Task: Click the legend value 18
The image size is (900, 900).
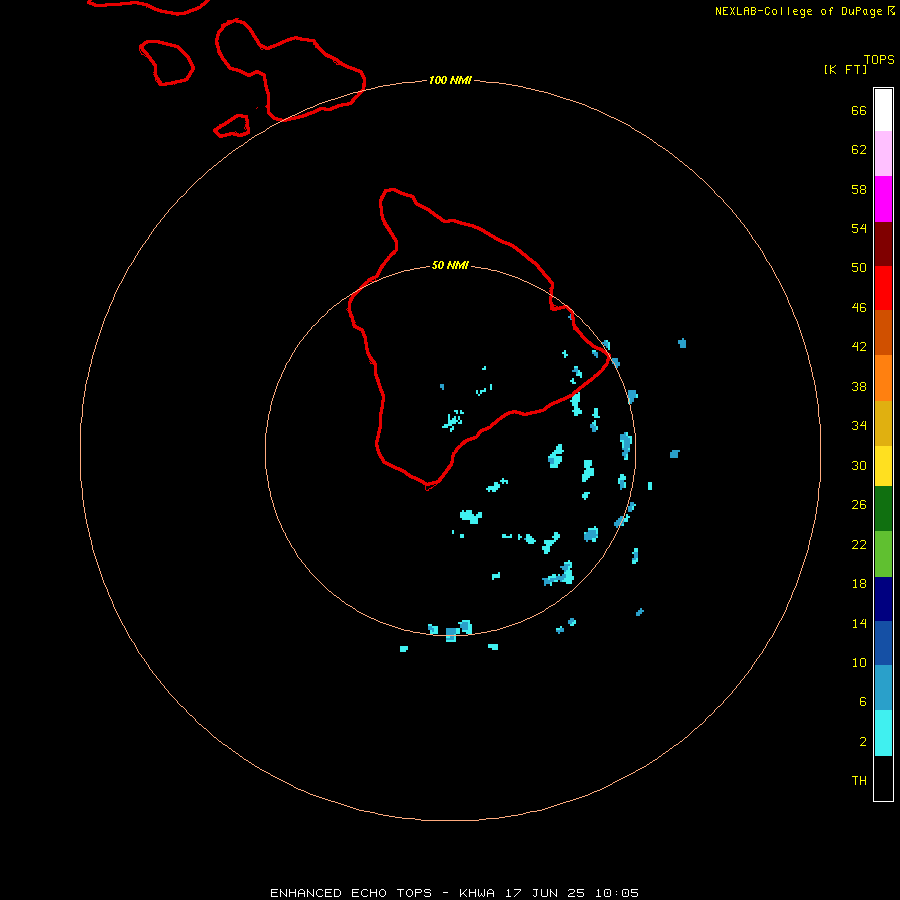Action: pyautogui.click(x=859, y=584)
